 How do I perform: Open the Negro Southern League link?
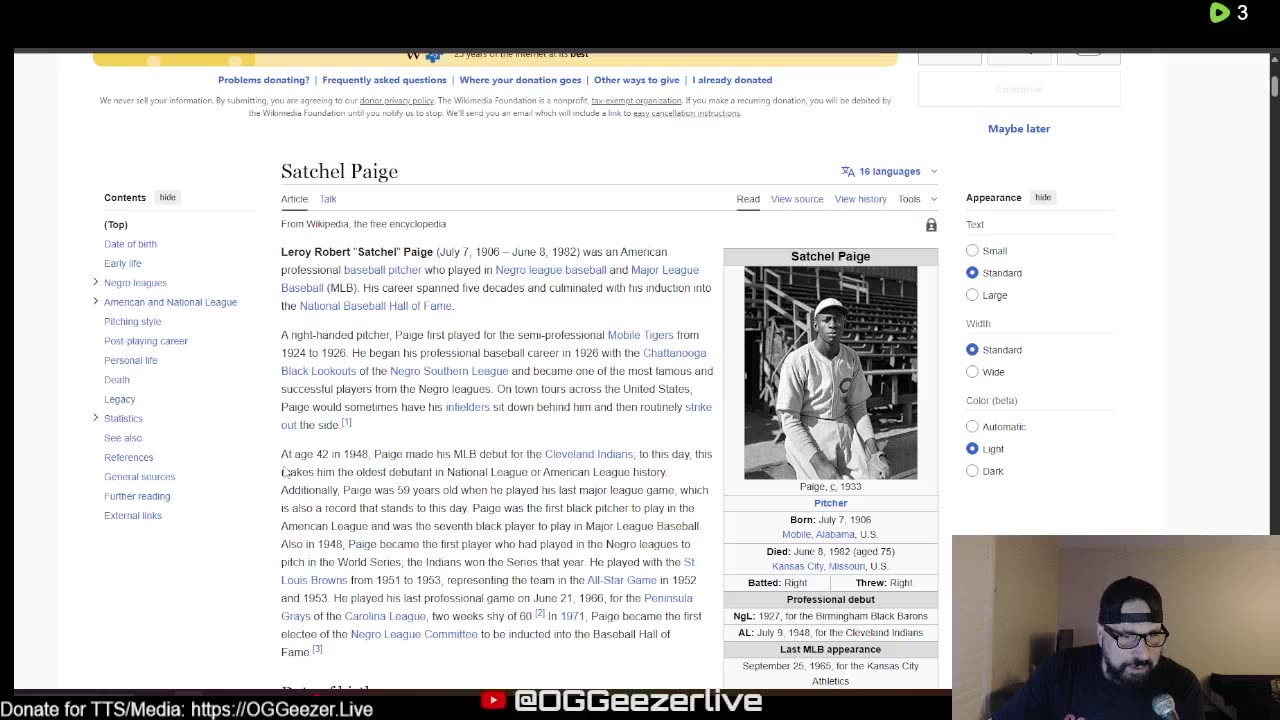pos(449,371)
